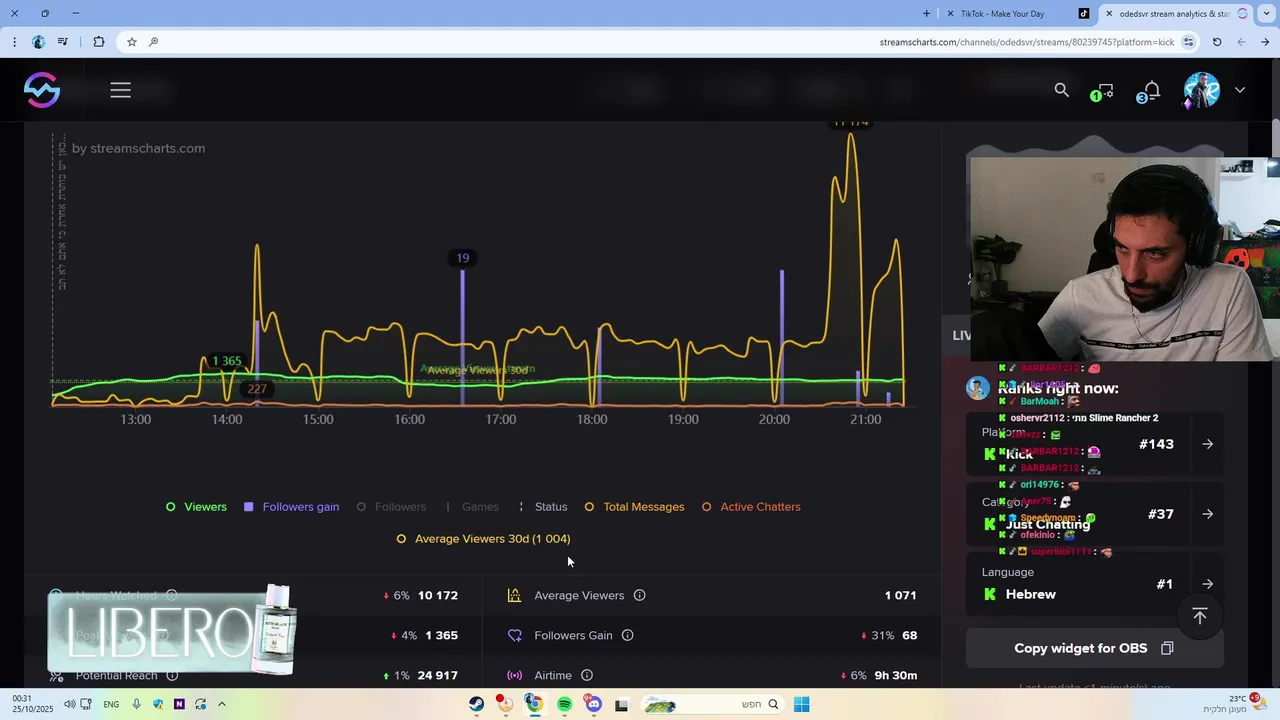1280x720 pixels.
Task: Toggle Average Viewers 30d legend item
Action: (x=484, y=539)
